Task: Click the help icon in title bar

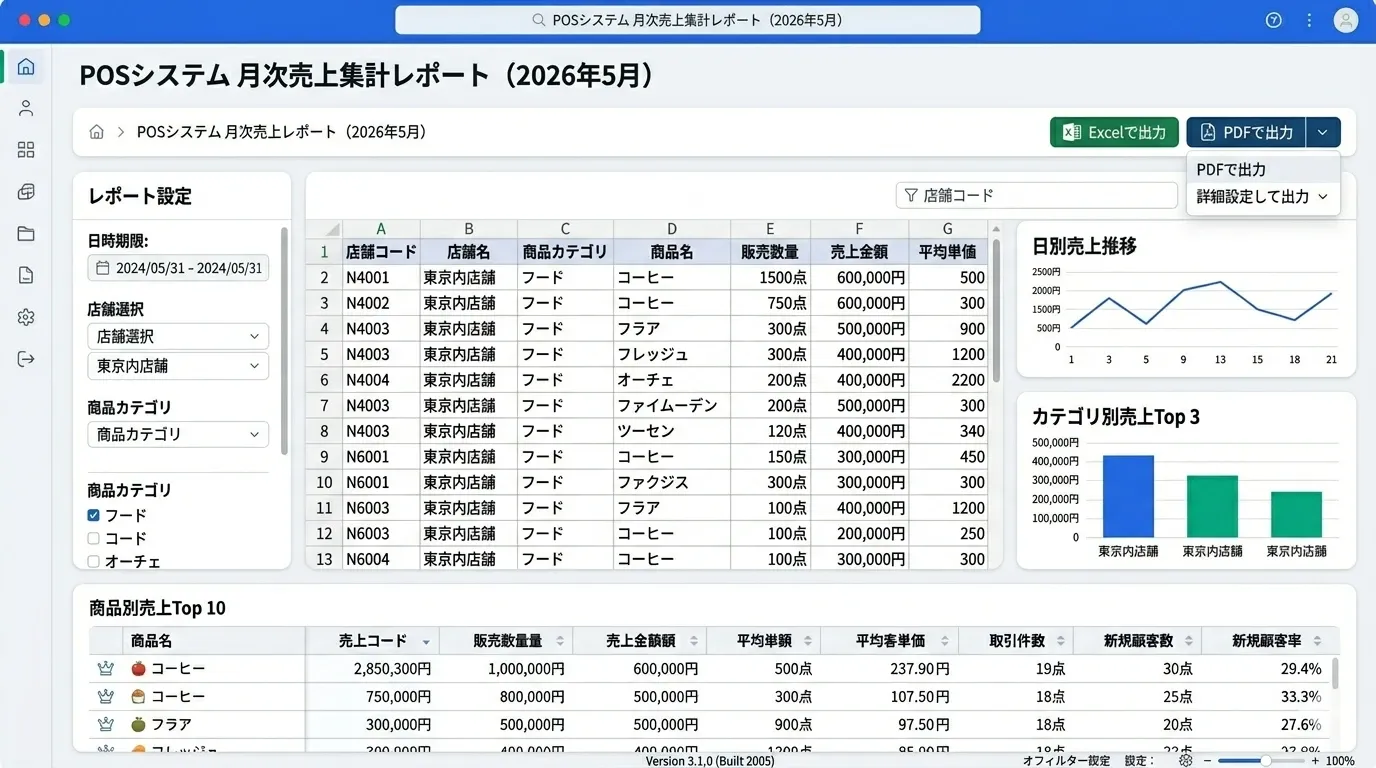Action: [x=1273, y=20]
